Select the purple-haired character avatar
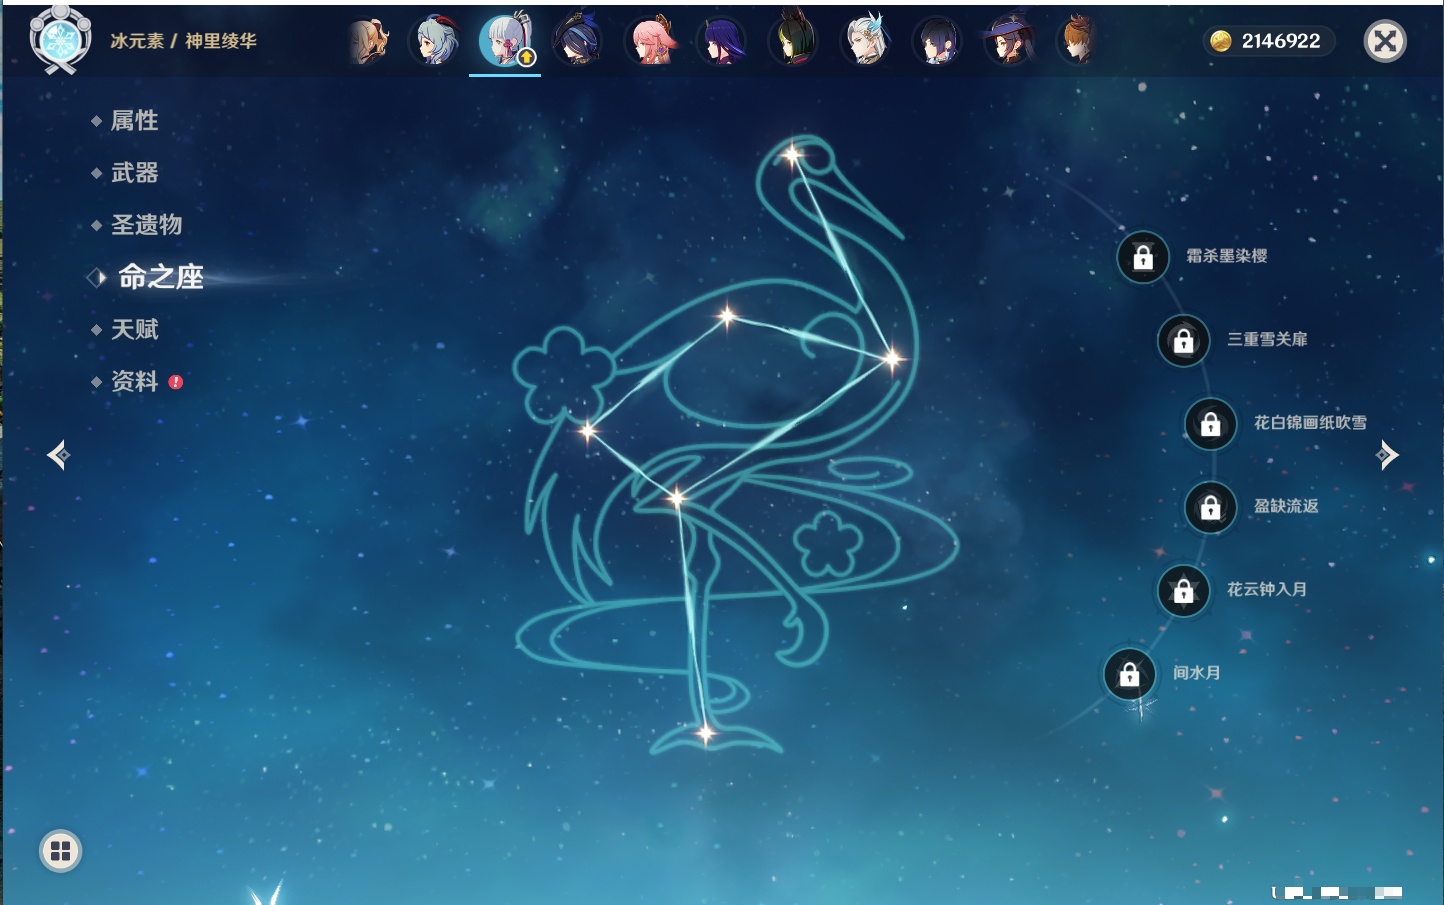Viewport: 1444px width, 905px height. (x=721, y=42)
